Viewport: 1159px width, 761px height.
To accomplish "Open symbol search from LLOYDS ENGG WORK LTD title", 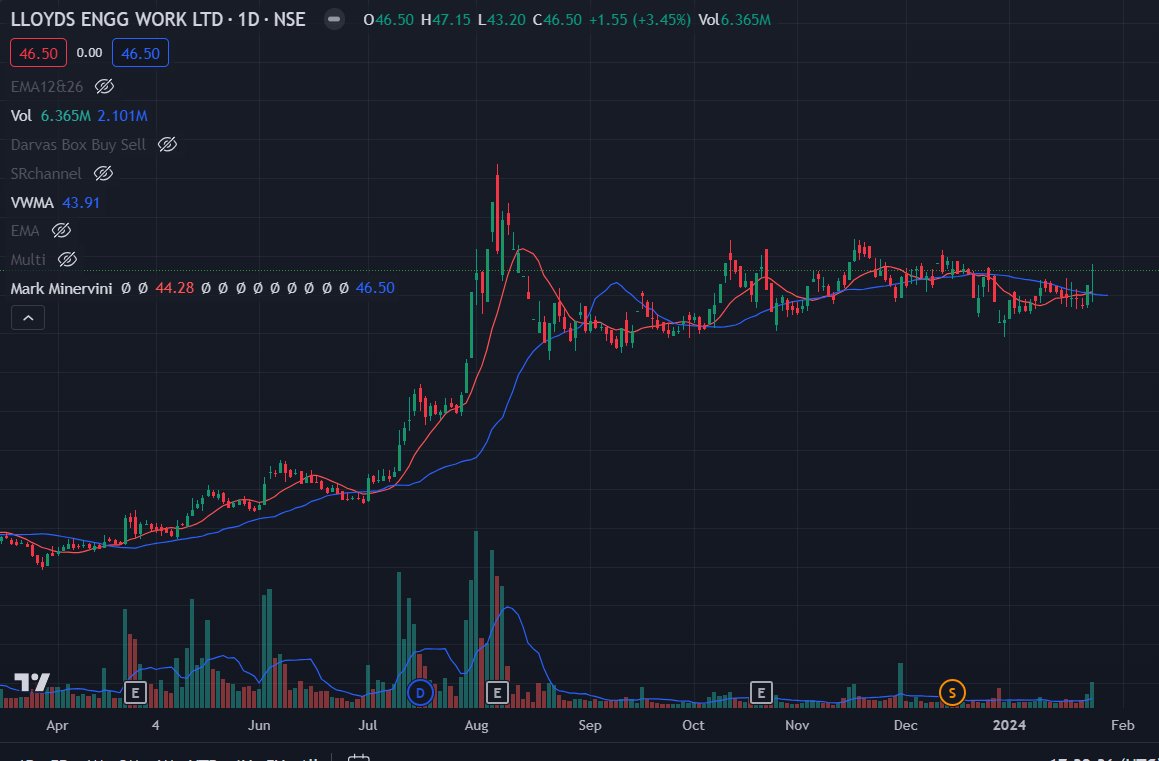I will (117, 19).
